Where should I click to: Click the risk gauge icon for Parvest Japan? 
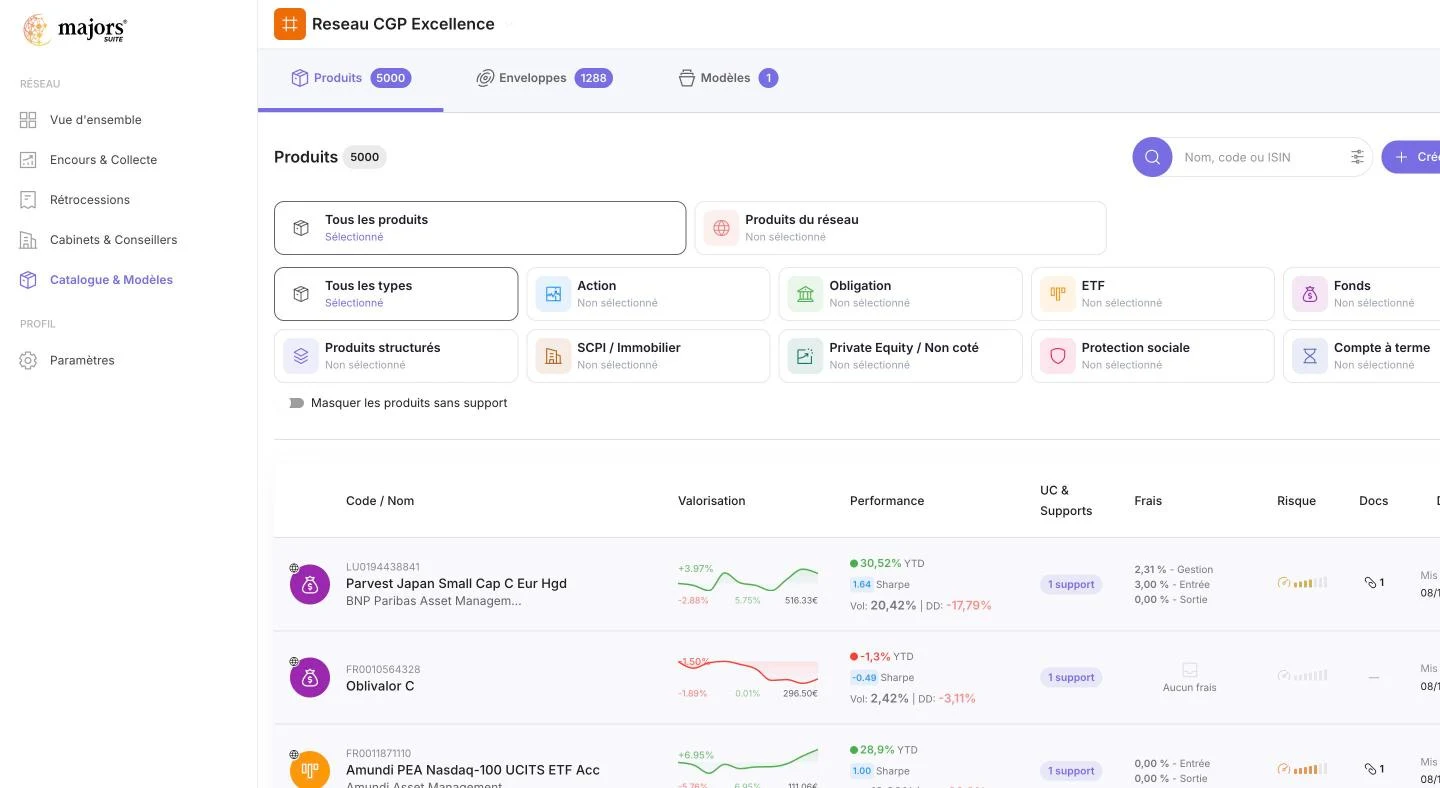[1284, 582]
